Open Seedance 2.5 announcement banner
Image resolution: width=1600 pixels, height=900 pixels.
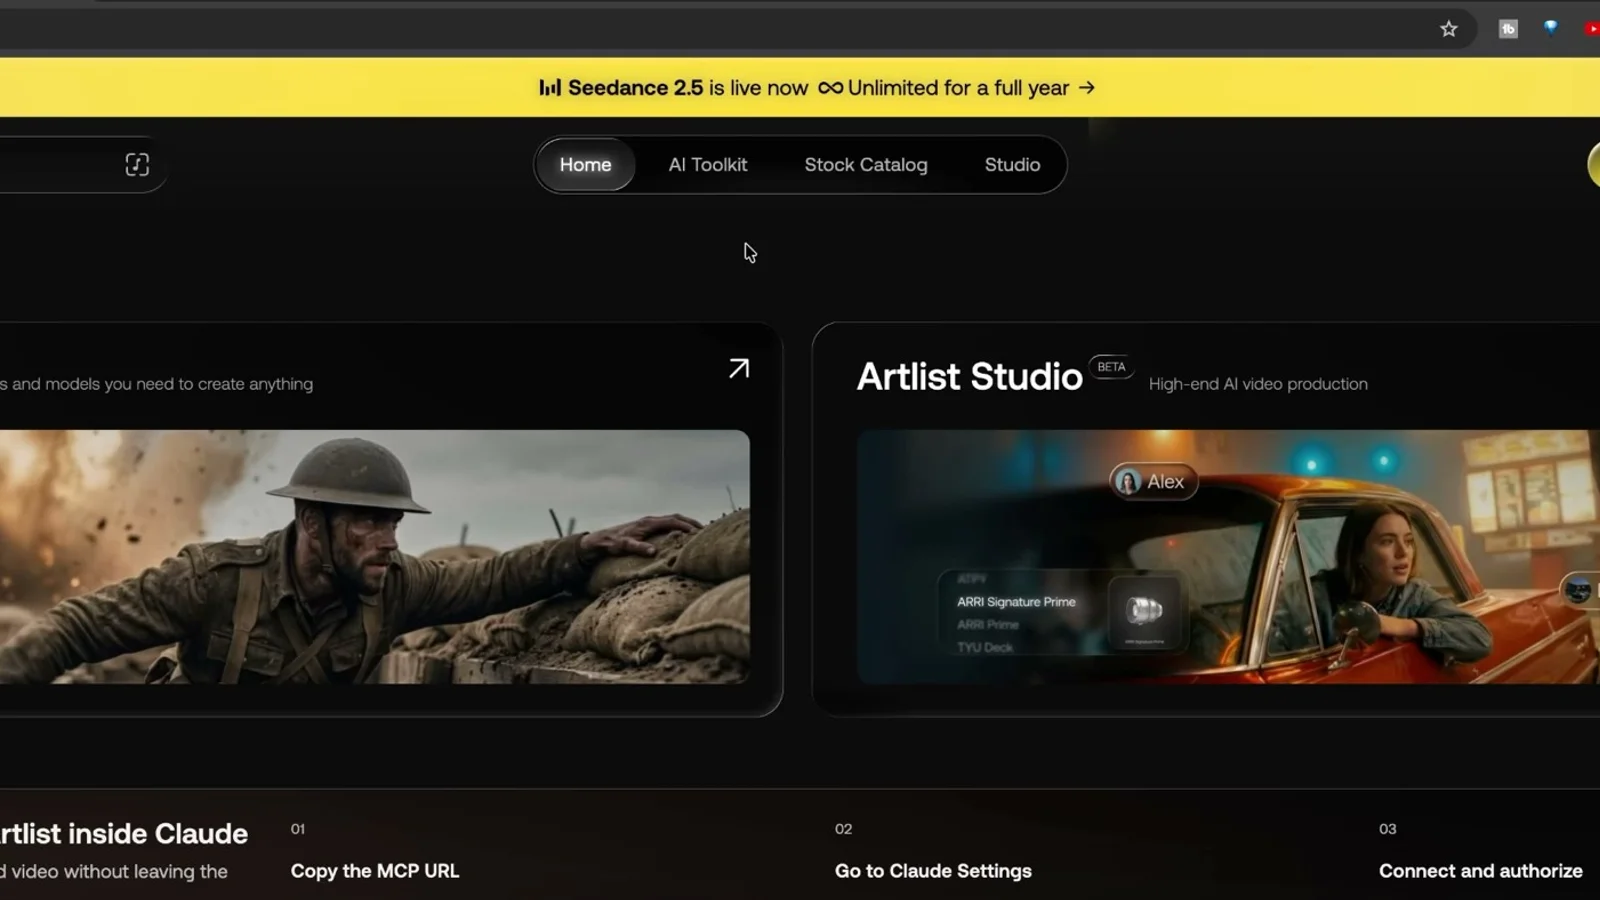tap(800, 87)
